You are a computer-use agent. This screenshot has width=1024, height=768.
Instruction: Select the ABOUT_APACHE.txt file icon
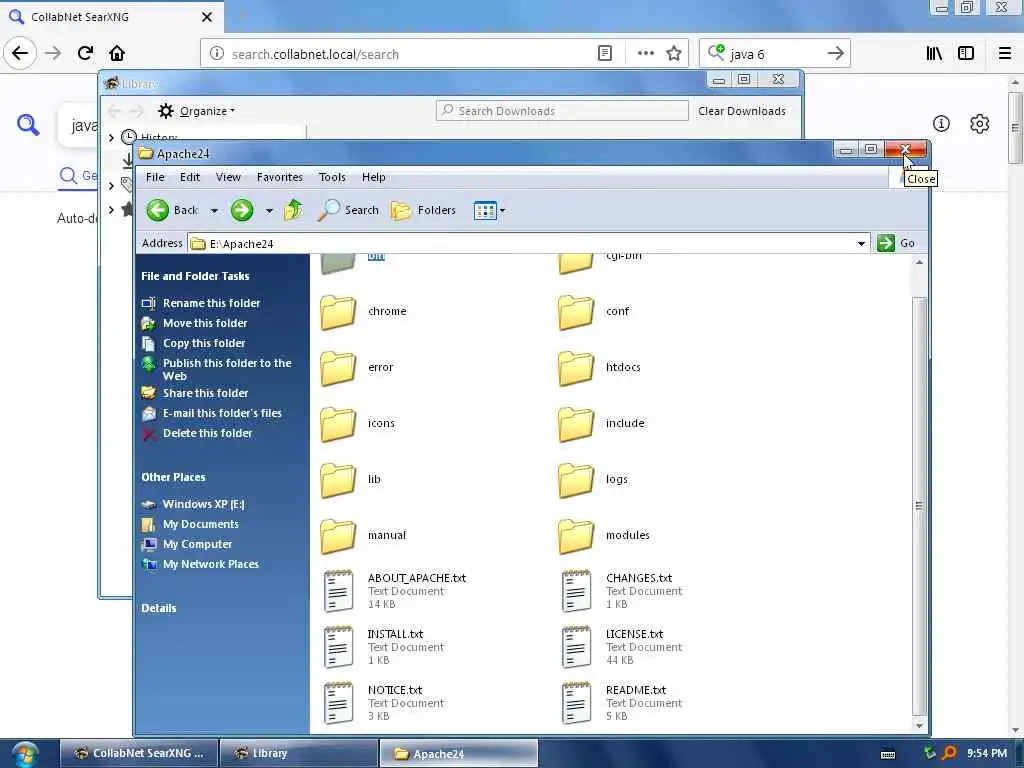pyautogui.click(x=338, y=591)
